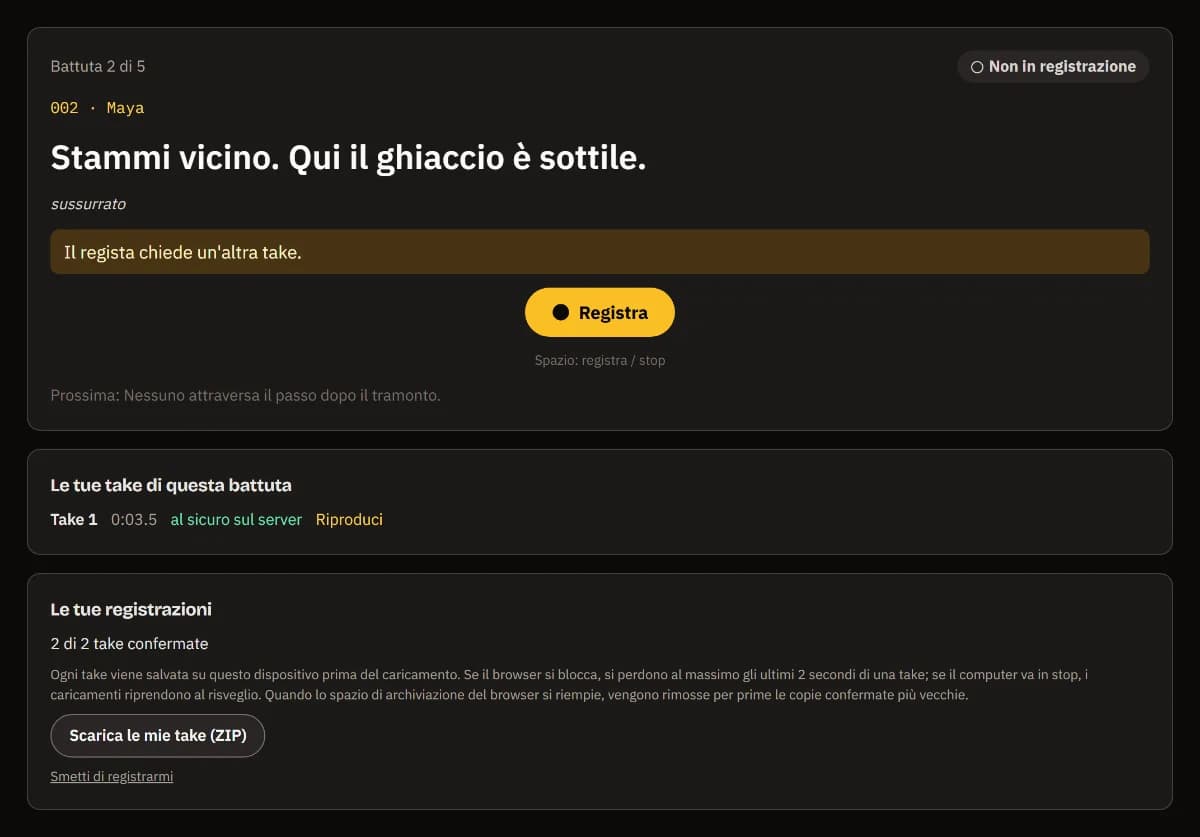Screen dimensions: 1200x837
Task: Click the '002 · Maya' character label
Action: coord(97,108)
